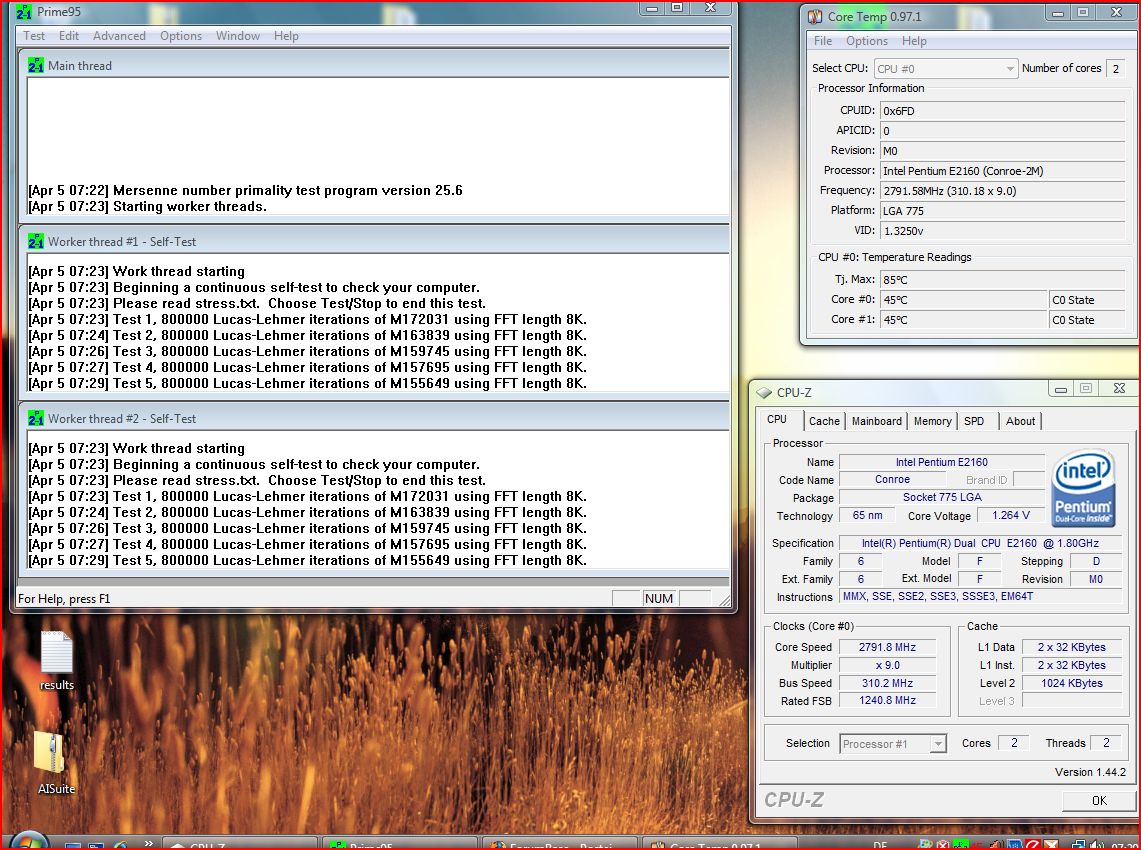Switch to the Cache tab in CPU-Z
1141x850 pixels.
pos(824,421)
